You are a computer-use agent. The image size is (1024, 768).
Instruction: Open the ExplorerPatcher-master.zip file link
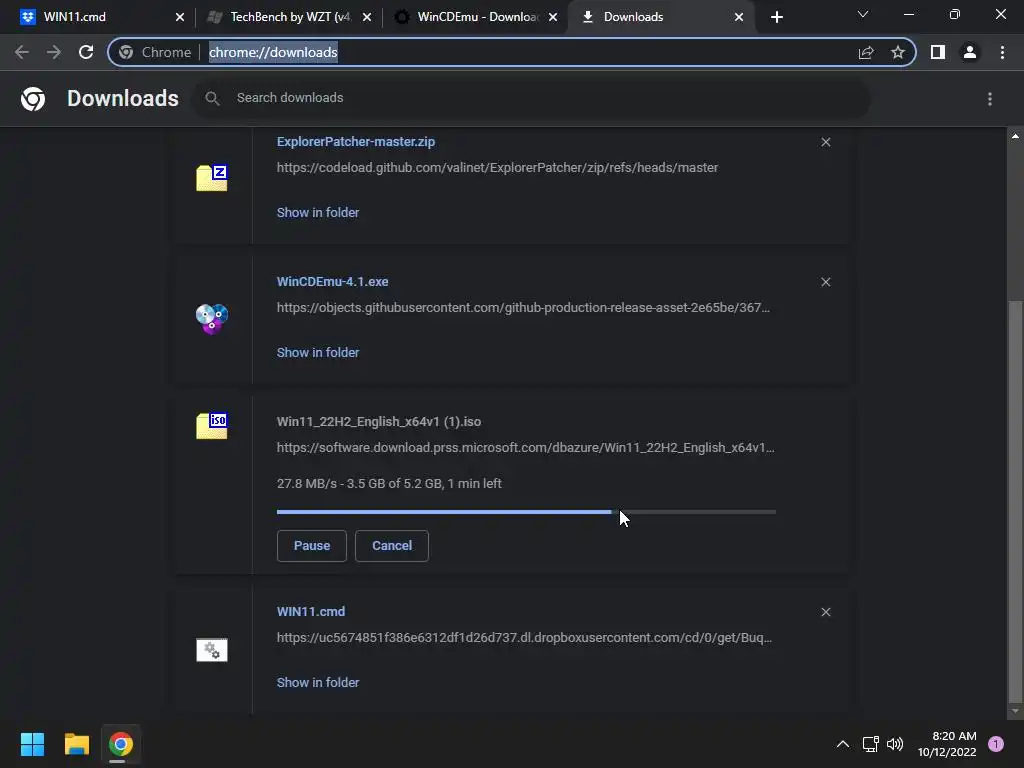pyautogui.click(x=356, y=142)
